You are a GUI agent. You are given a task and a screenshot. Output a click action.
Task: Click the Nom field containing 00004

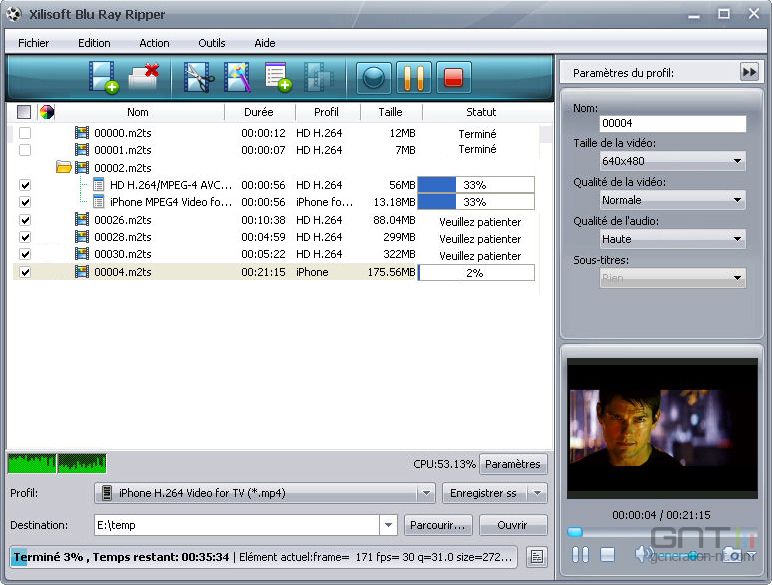click(673, 123)
